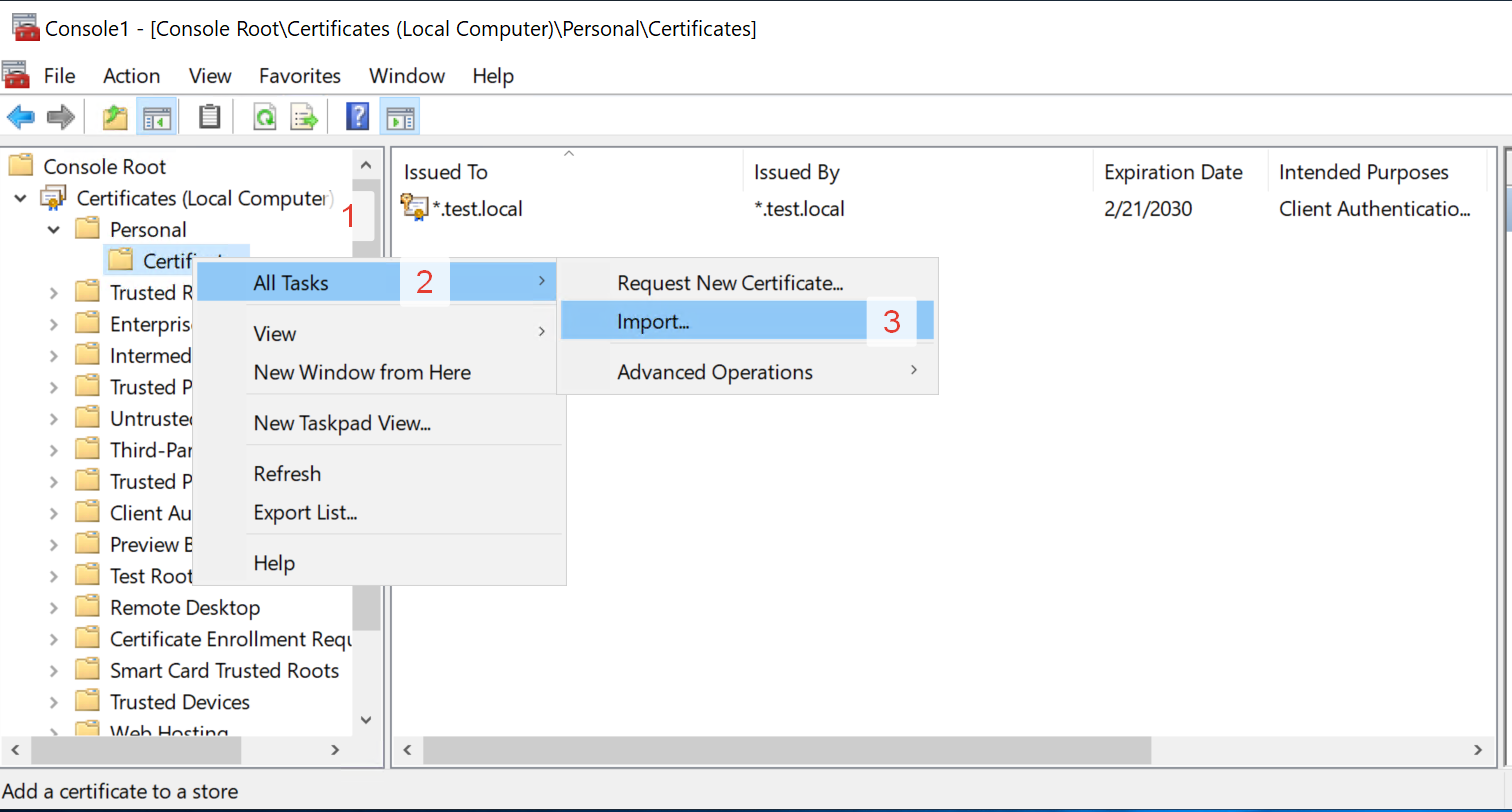Expand the Trusted Devices node
This screenshot has height=812, width=1512.
click(x=54, y=702)
